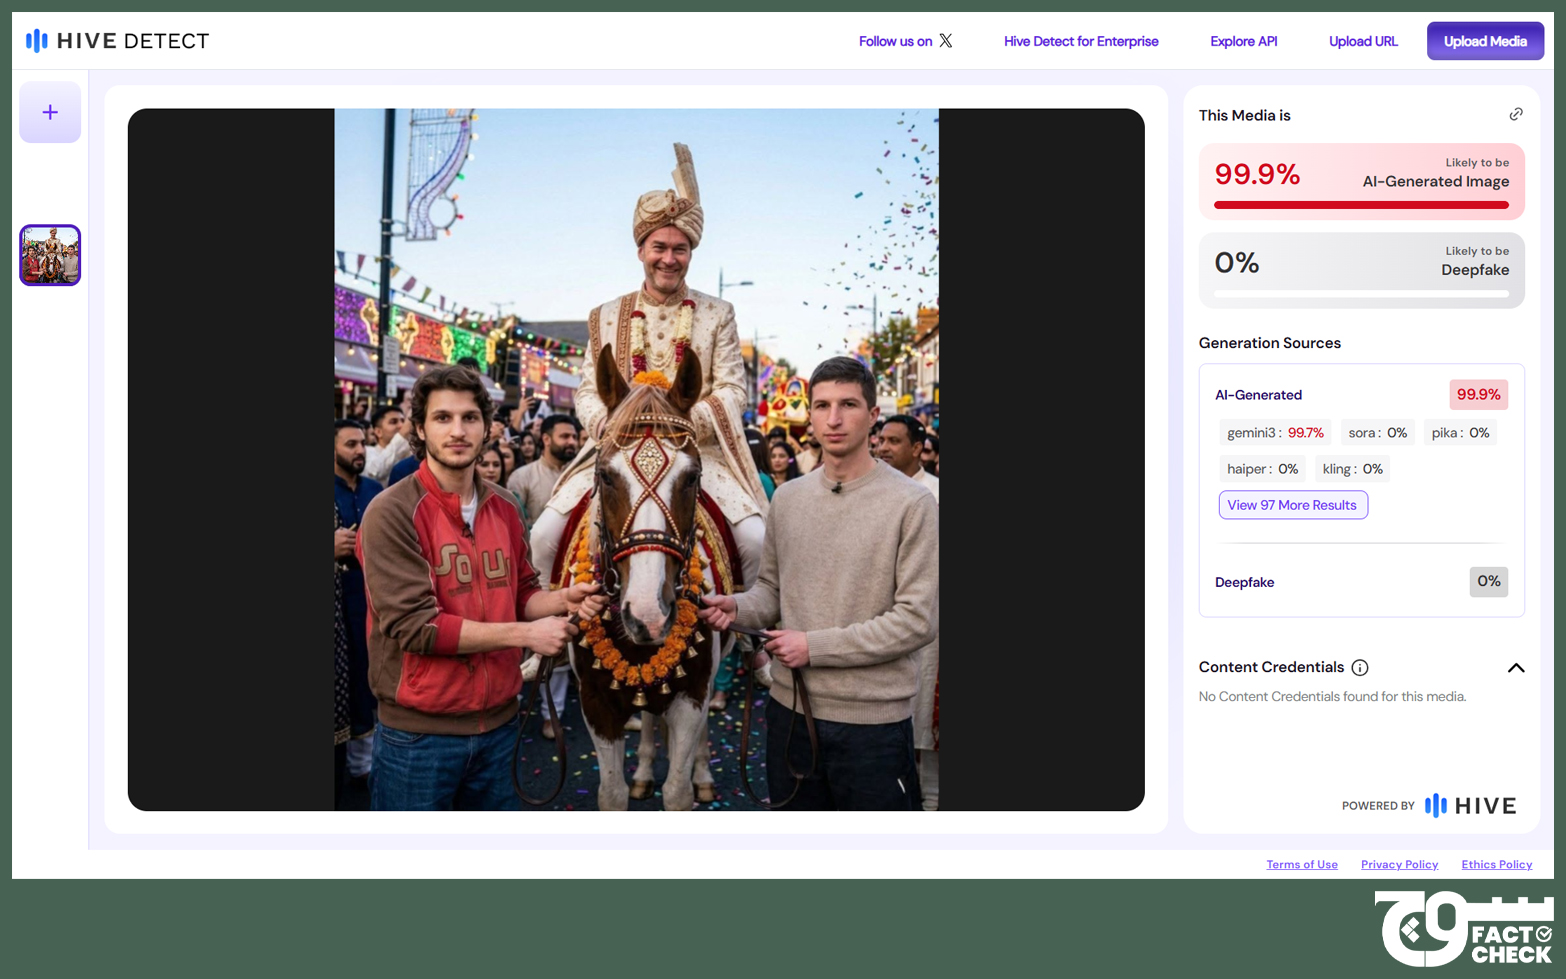Open the Terms of Use link

tap(1301, 865)
